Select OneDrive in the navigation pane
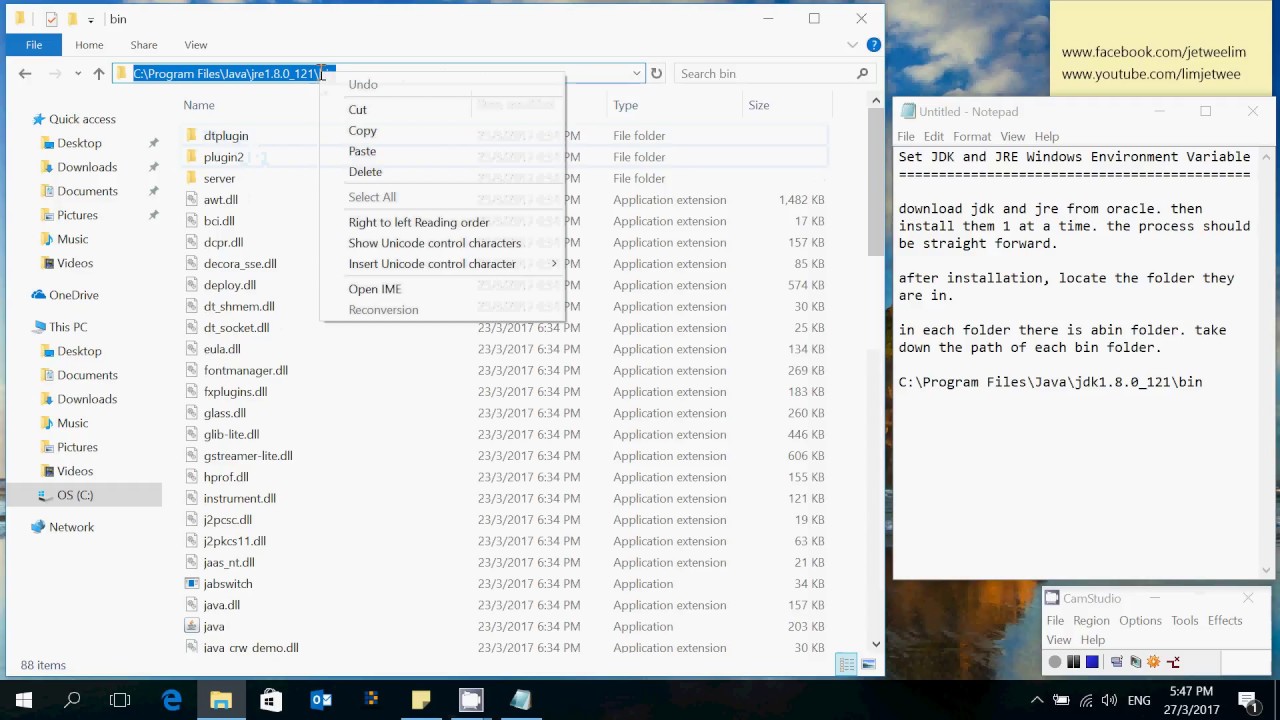 click(74, 295)
